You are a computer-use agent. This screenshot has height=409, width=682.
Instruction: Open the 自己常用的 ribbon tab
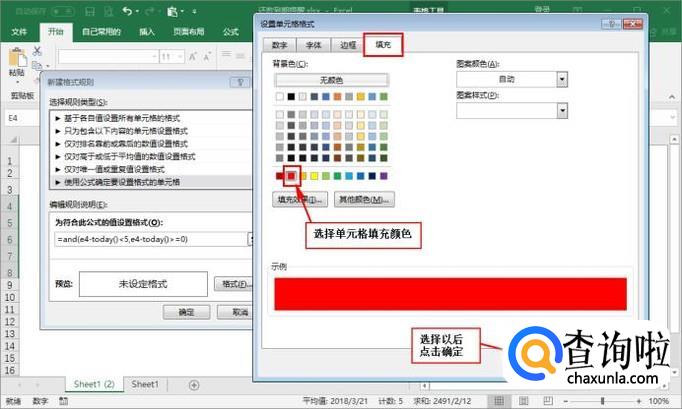point(101,32)
